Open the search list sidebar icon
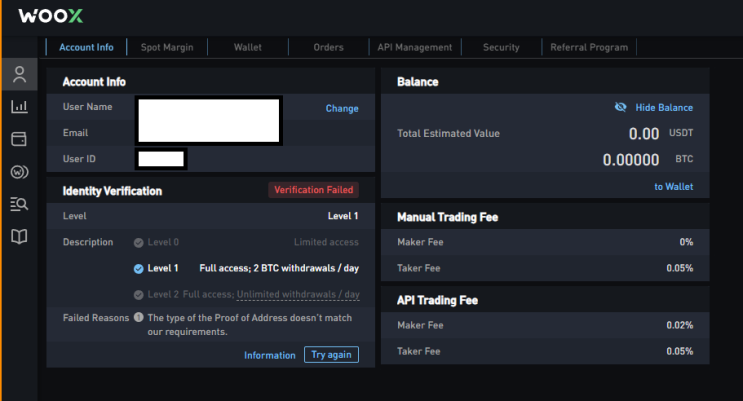This screenshot has height=401, width=743. click(x=19, y=204)
